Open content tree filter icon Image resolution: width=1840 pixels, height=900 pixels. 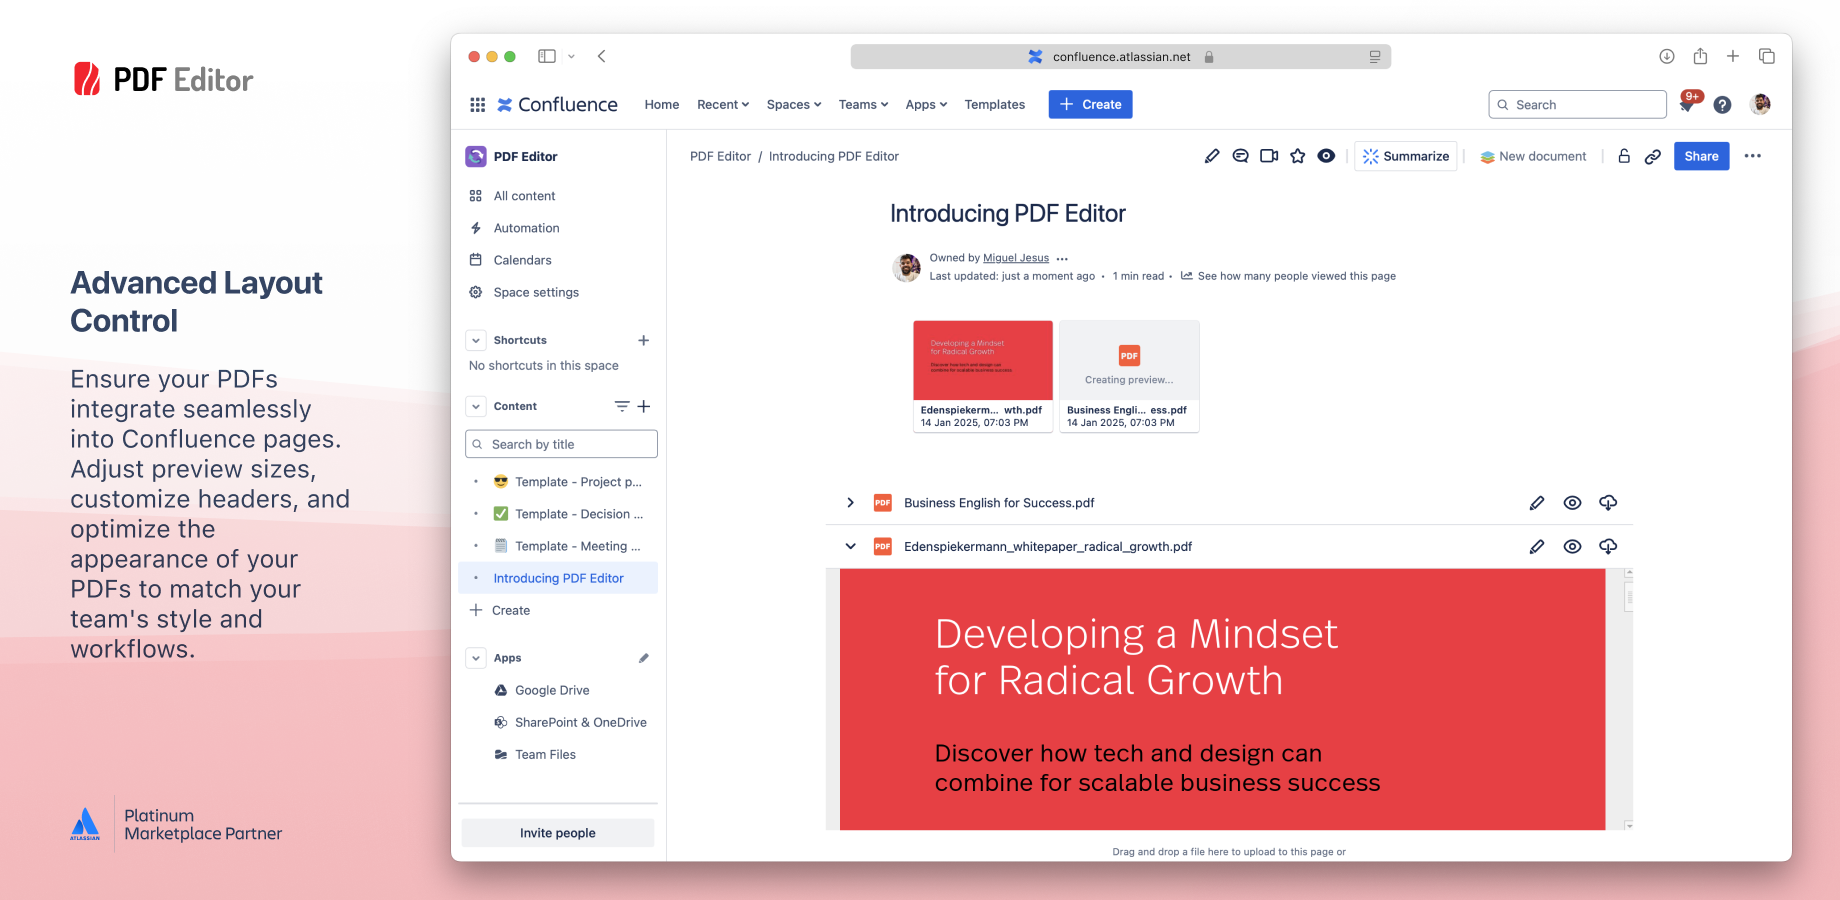click(x=621, y=406)
